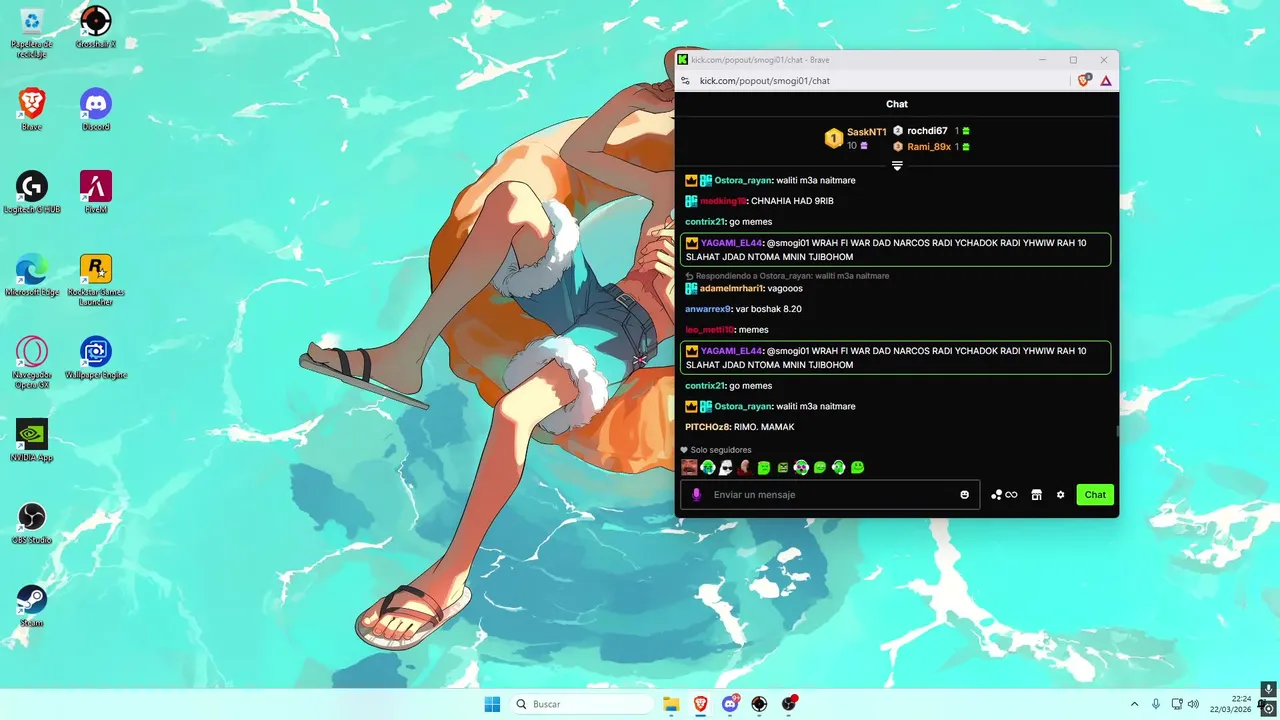Open chat settings gear
This screenshot has width=1280, height=720.
(1061, 495)
